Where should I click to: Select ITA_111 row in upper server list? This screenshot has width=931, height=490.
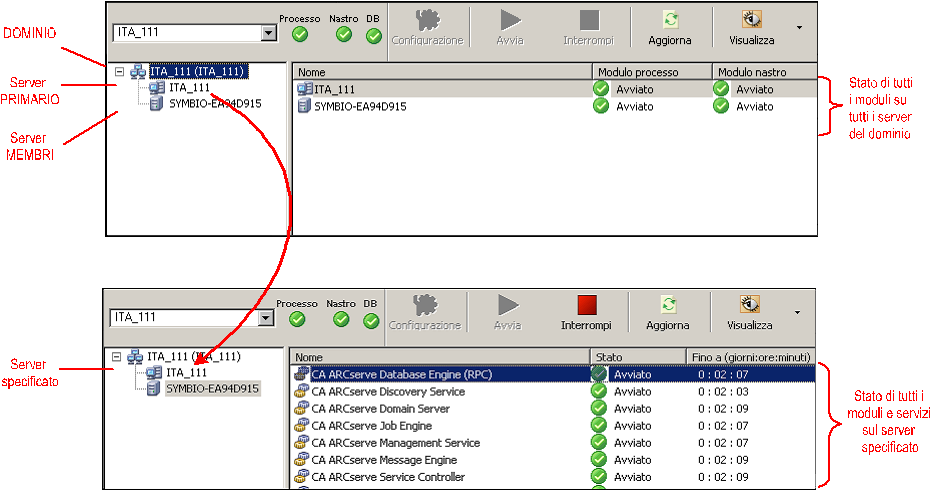click(555, 89)
